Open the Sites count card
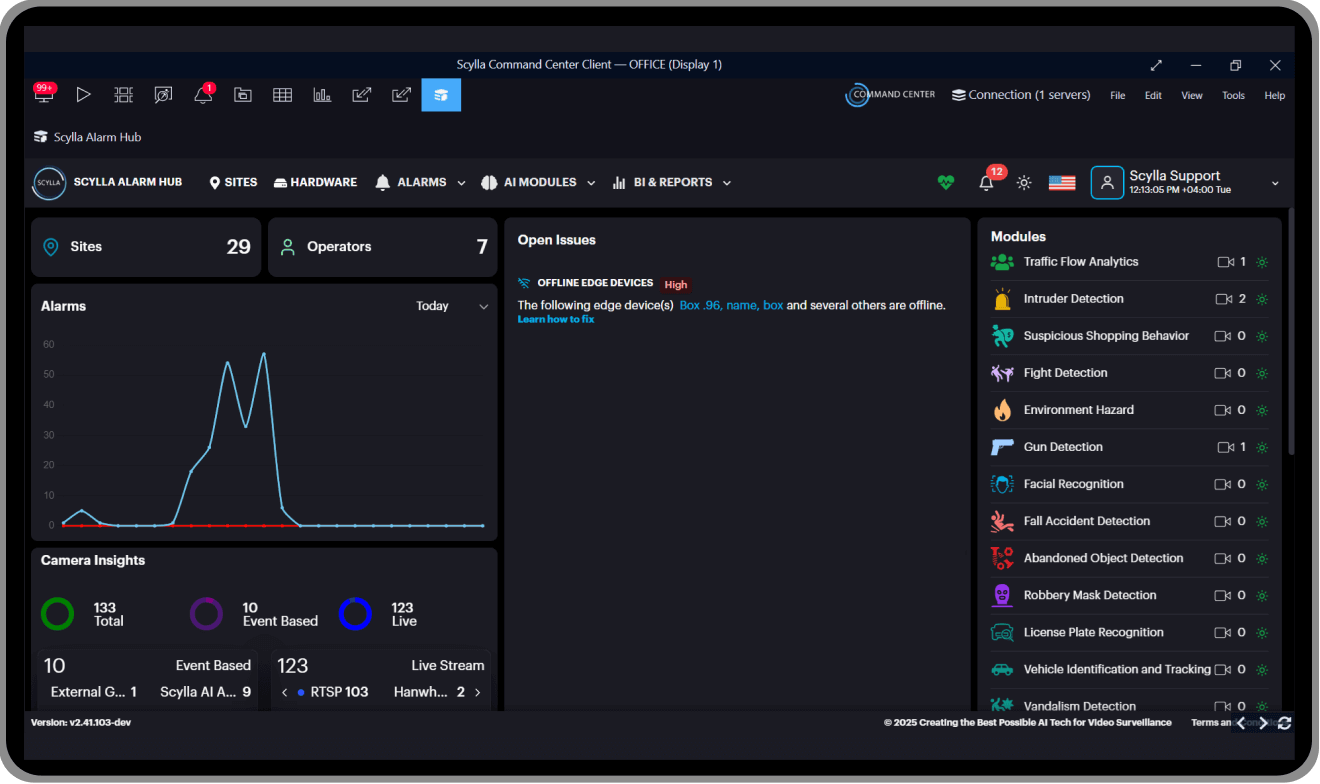1320x784 pixels. [146, 247]
